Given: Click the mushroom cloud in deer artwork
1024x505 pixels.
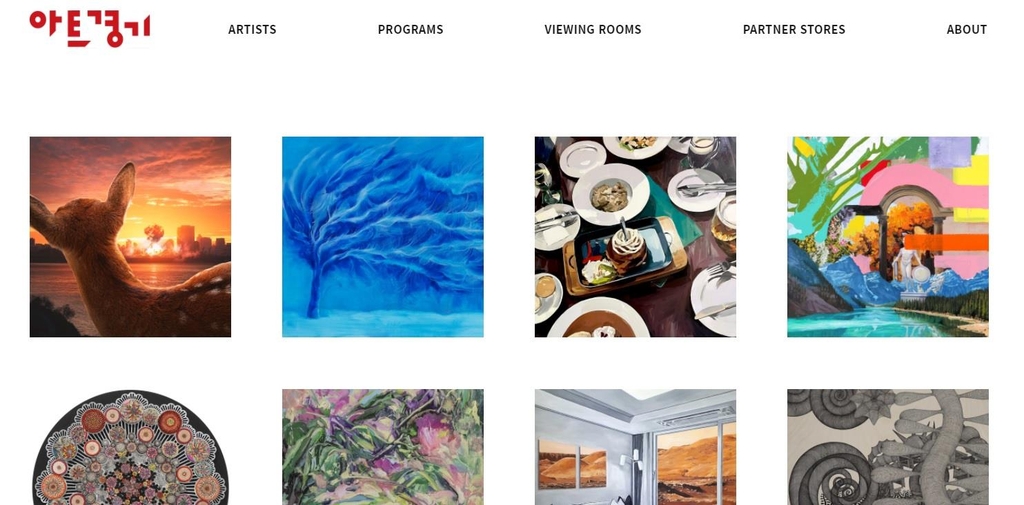Looking at the screenshot, I should (x=153, y=239).
